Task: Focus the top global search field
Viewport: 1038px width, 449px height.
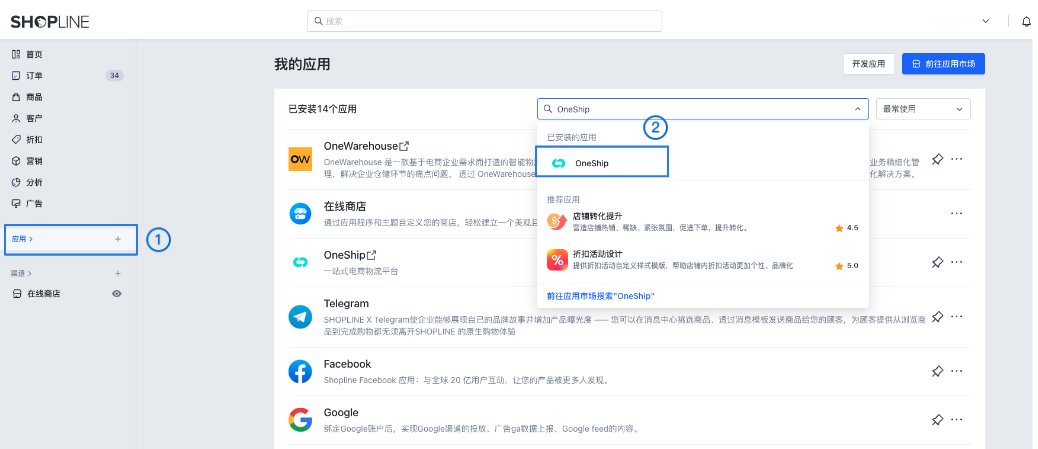Action: click(x=485, y=21)
